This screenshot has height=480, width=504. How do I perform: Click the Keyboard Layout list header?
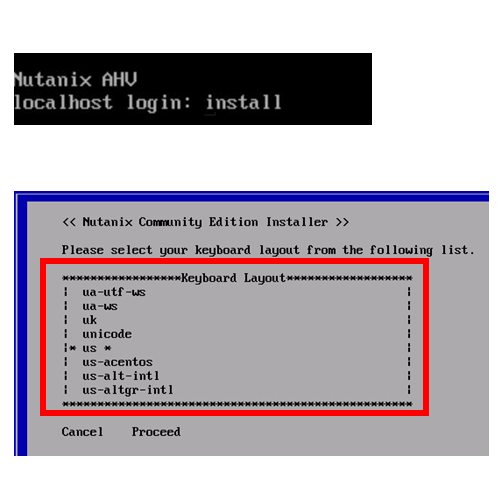click(233, 278)
